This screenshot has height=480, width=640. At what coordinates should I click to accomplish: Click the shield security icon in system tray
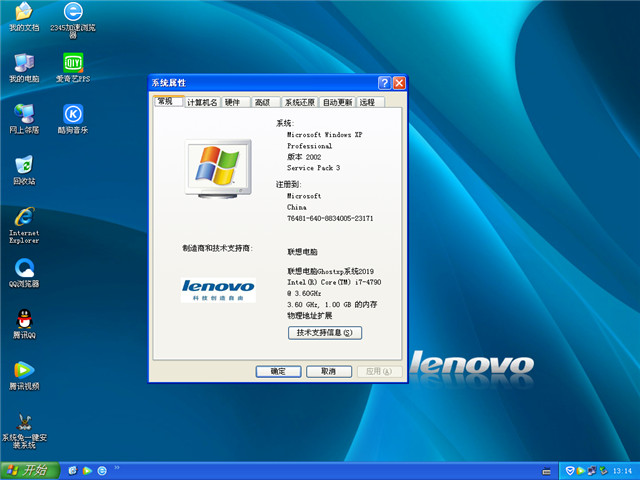570,471
